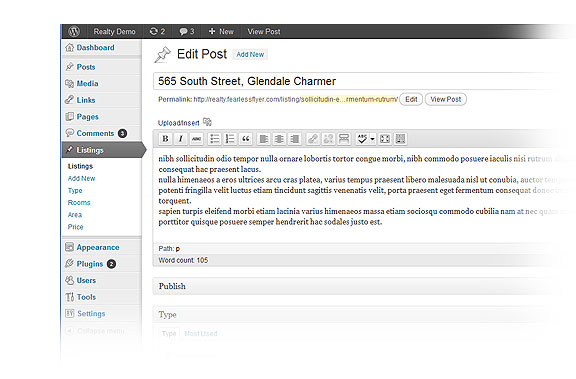The width and height of the screenshot is (576, 379).
Task: Apply Italic formatting in the editor
Action: click(181, 139)
